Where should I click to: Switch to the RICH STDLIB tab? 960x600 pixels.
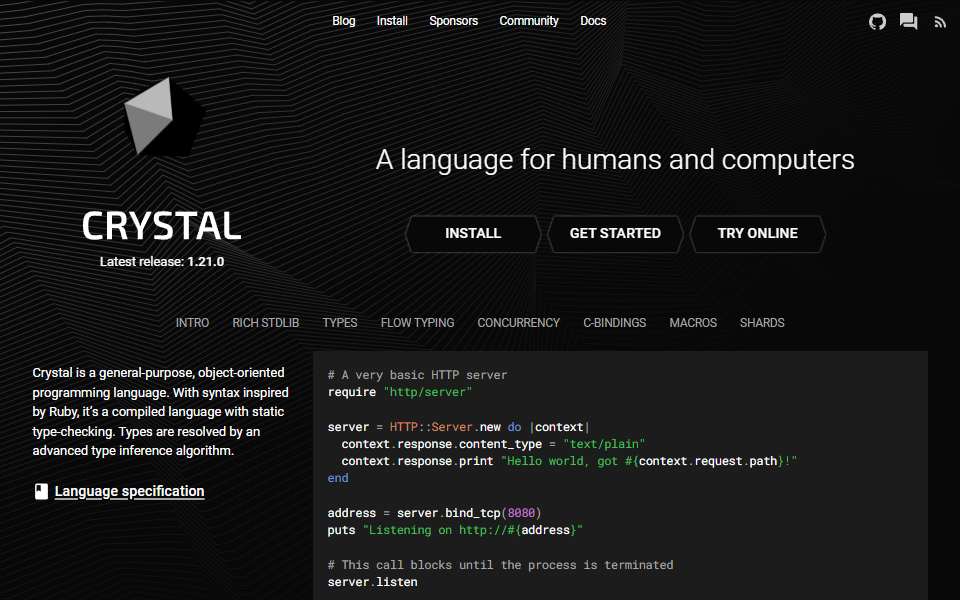click(266, 323)
